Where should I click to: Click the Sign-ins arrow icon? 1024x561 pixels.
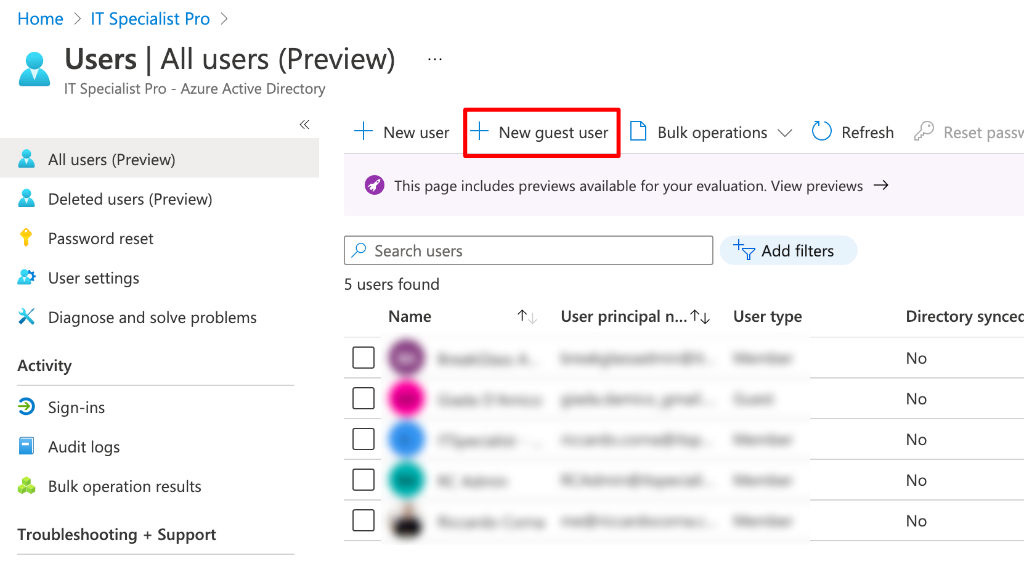26,406
